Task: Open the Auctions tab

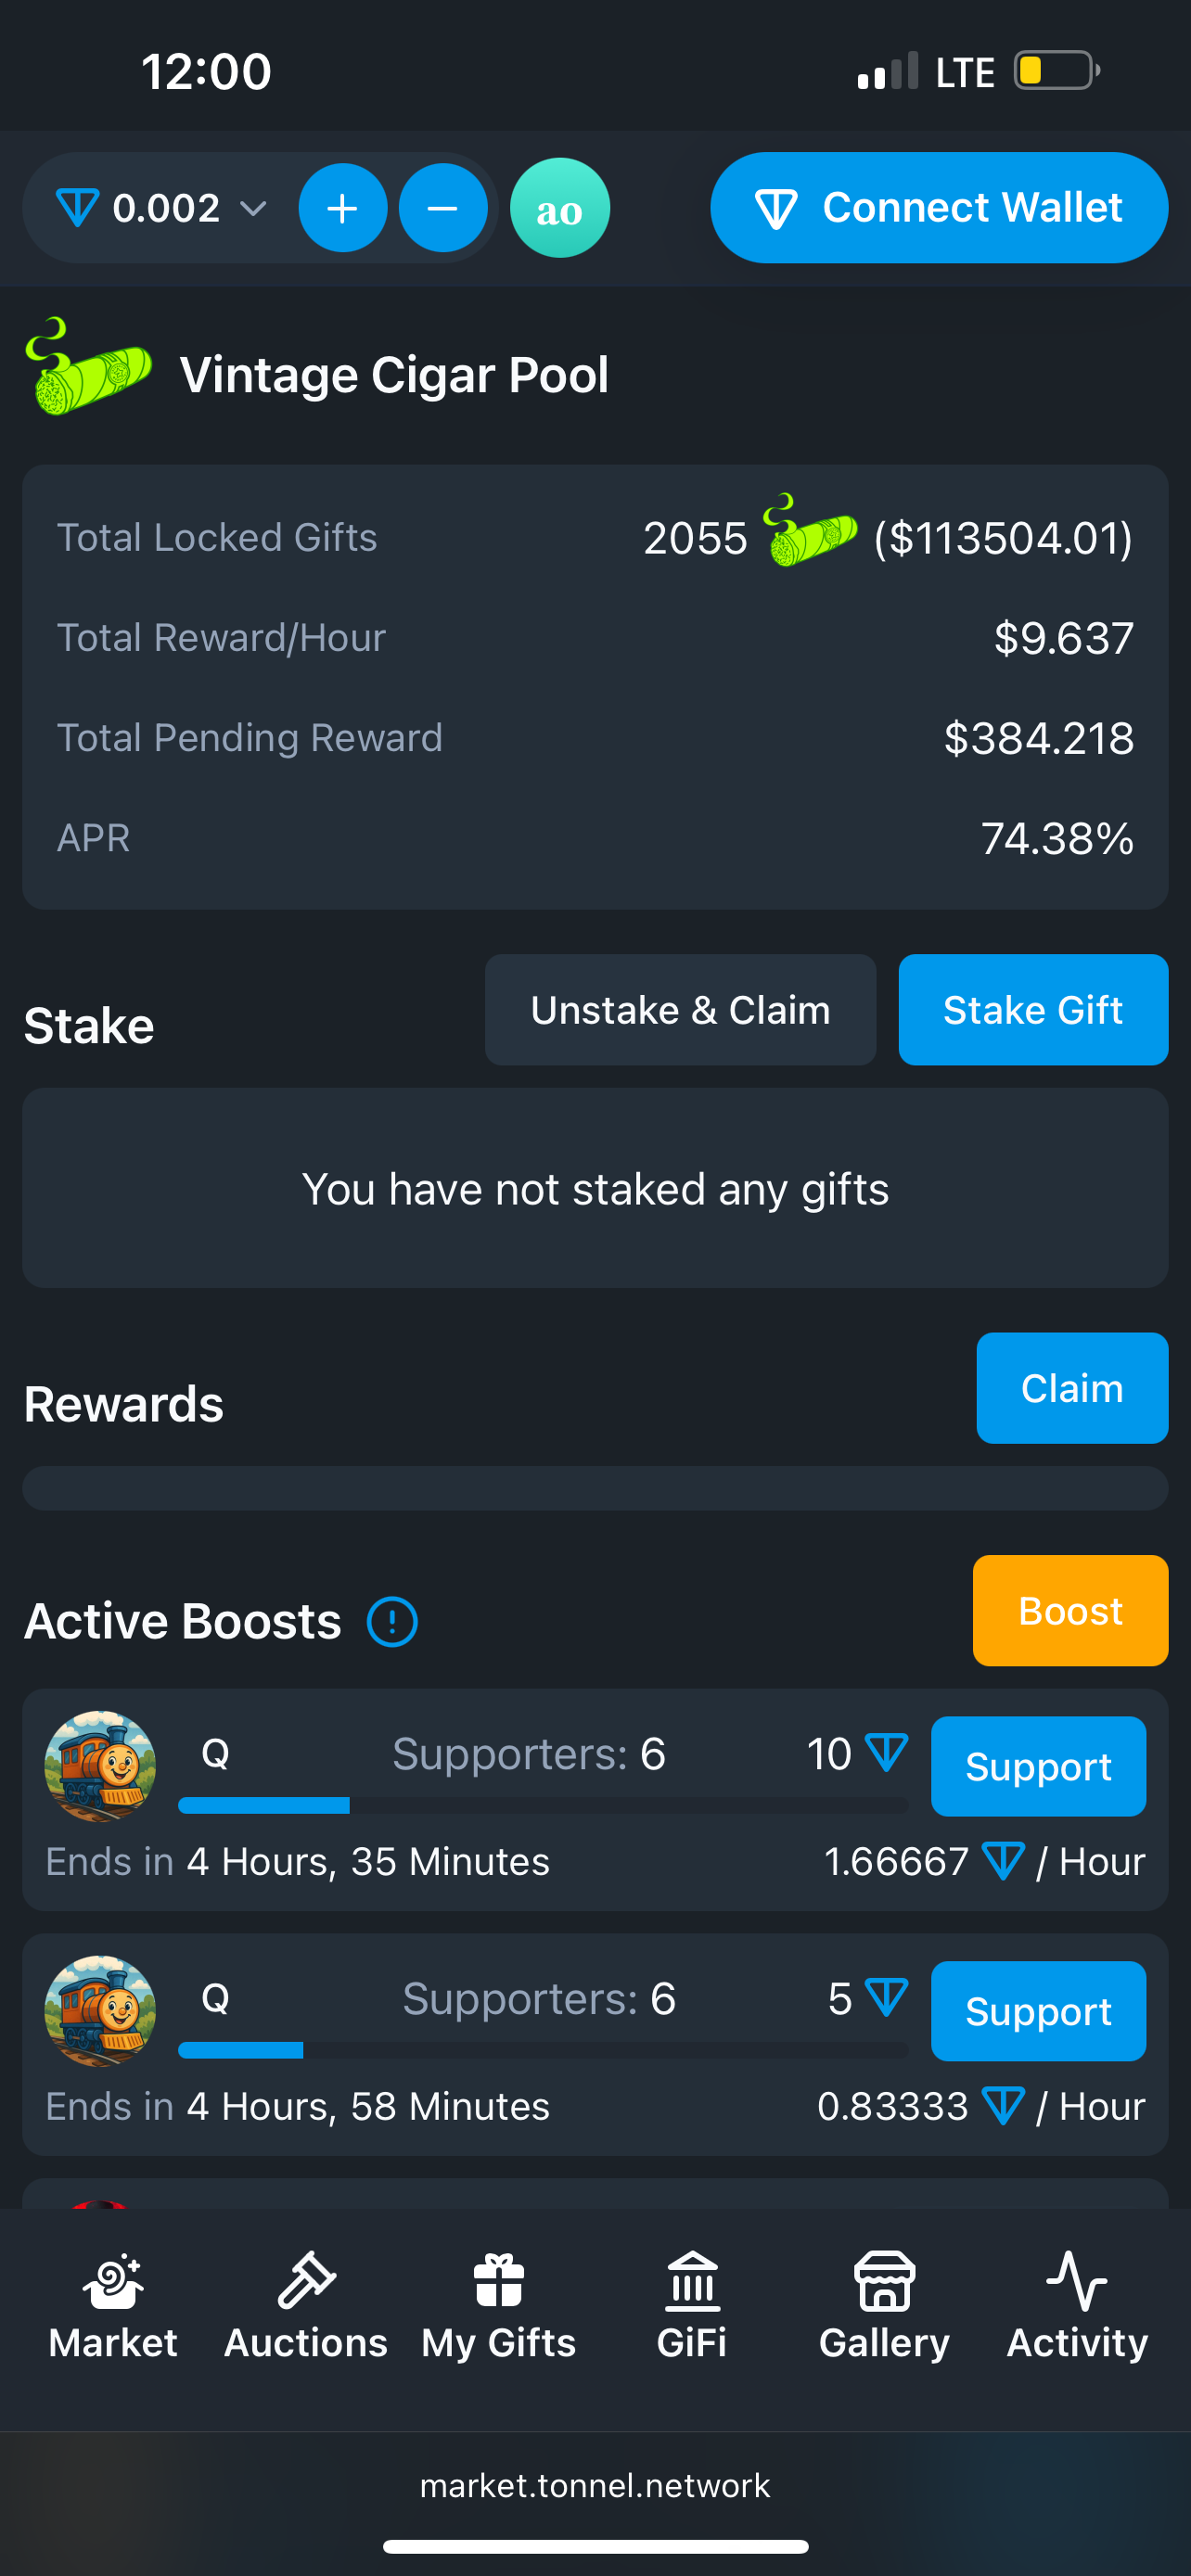Action: pyautogui.click(x=305, y=2306)
